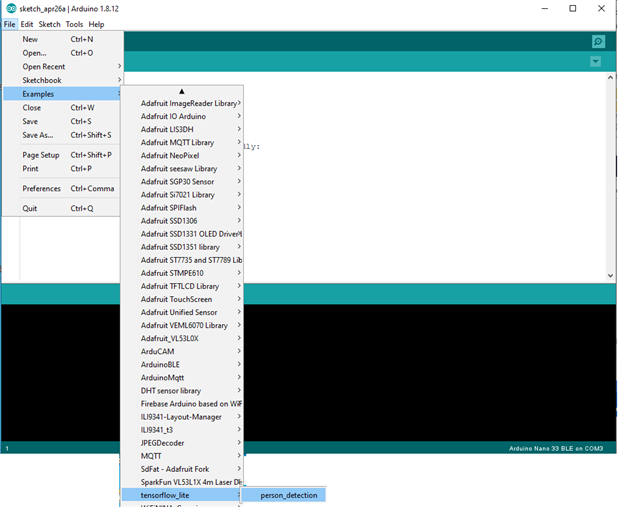This screenshot has width=620, height=507.
Task: Choose Save from File menu
Action: (x=62, y=121)
